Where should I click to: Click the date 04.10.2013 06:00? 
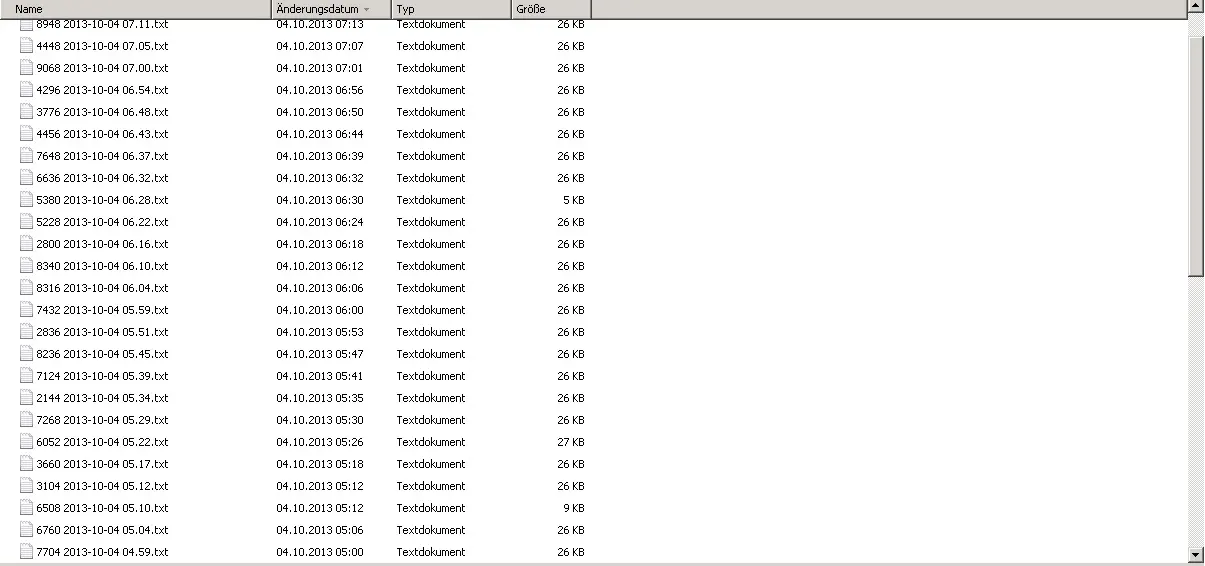pos(320,310)
